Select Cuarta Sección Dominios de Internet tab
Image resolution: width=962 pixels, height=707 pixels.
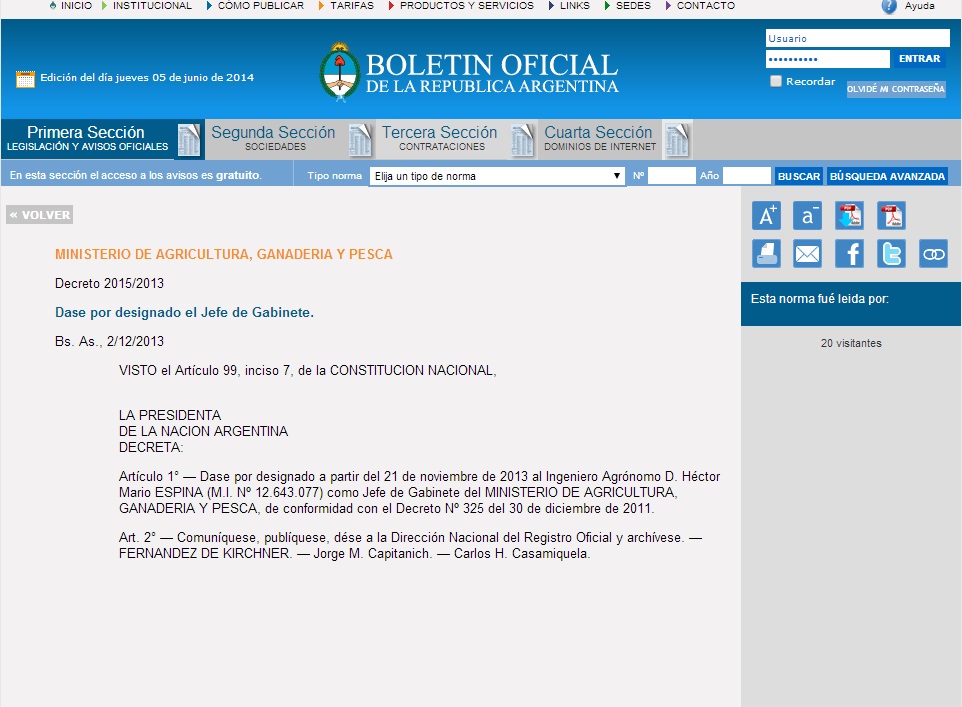[600, 139]
